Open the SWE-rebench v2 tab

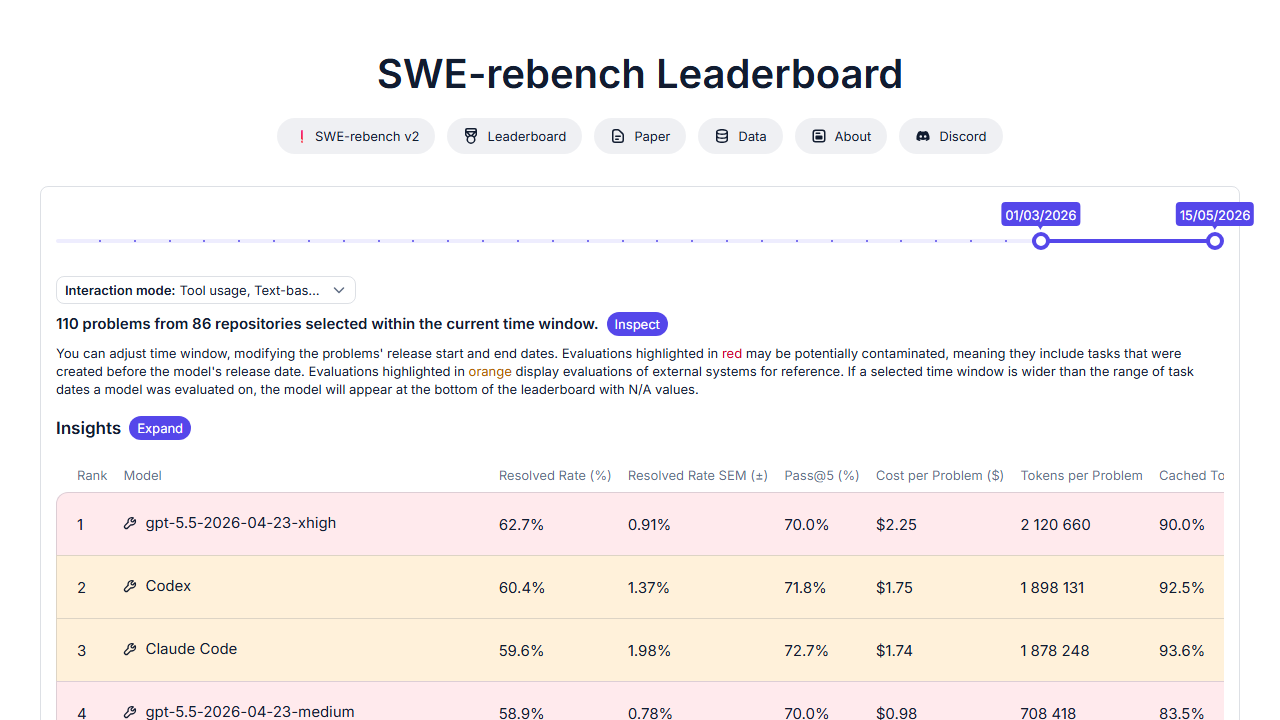[x=356, y=136]
